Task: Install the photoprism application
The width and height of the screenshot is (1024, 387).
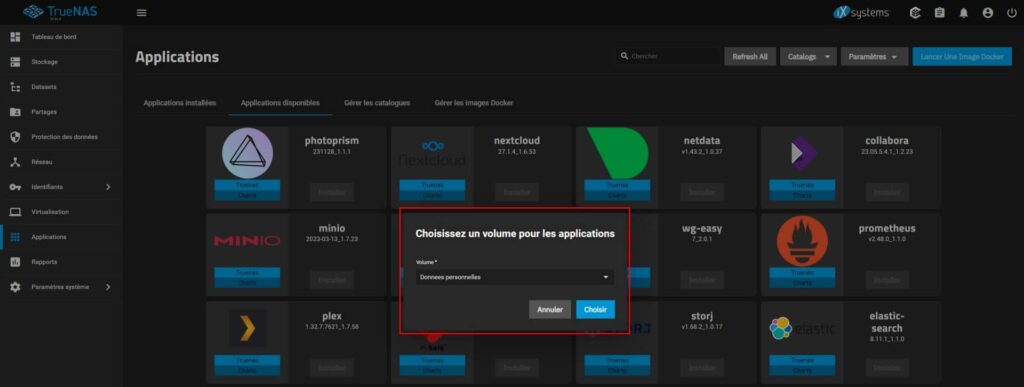Action: pos(332,192)
